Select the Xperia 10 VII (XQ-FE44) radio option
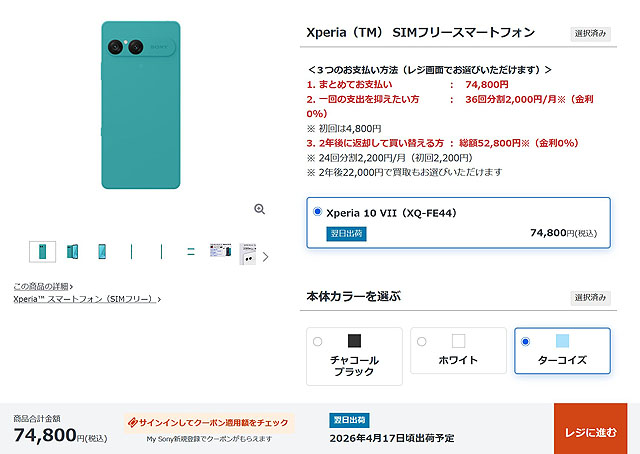The image size is (640, 454). click(x=318, y=212)
